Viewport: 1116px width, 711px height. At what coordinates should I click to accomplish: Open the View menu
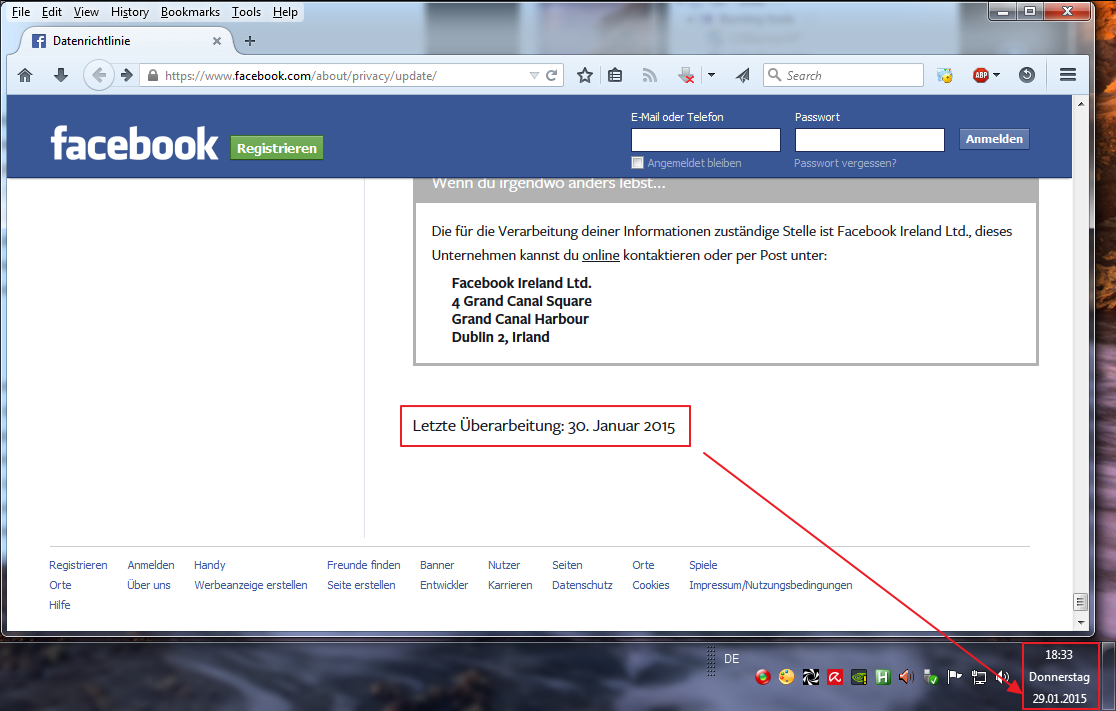pos(86,12)
